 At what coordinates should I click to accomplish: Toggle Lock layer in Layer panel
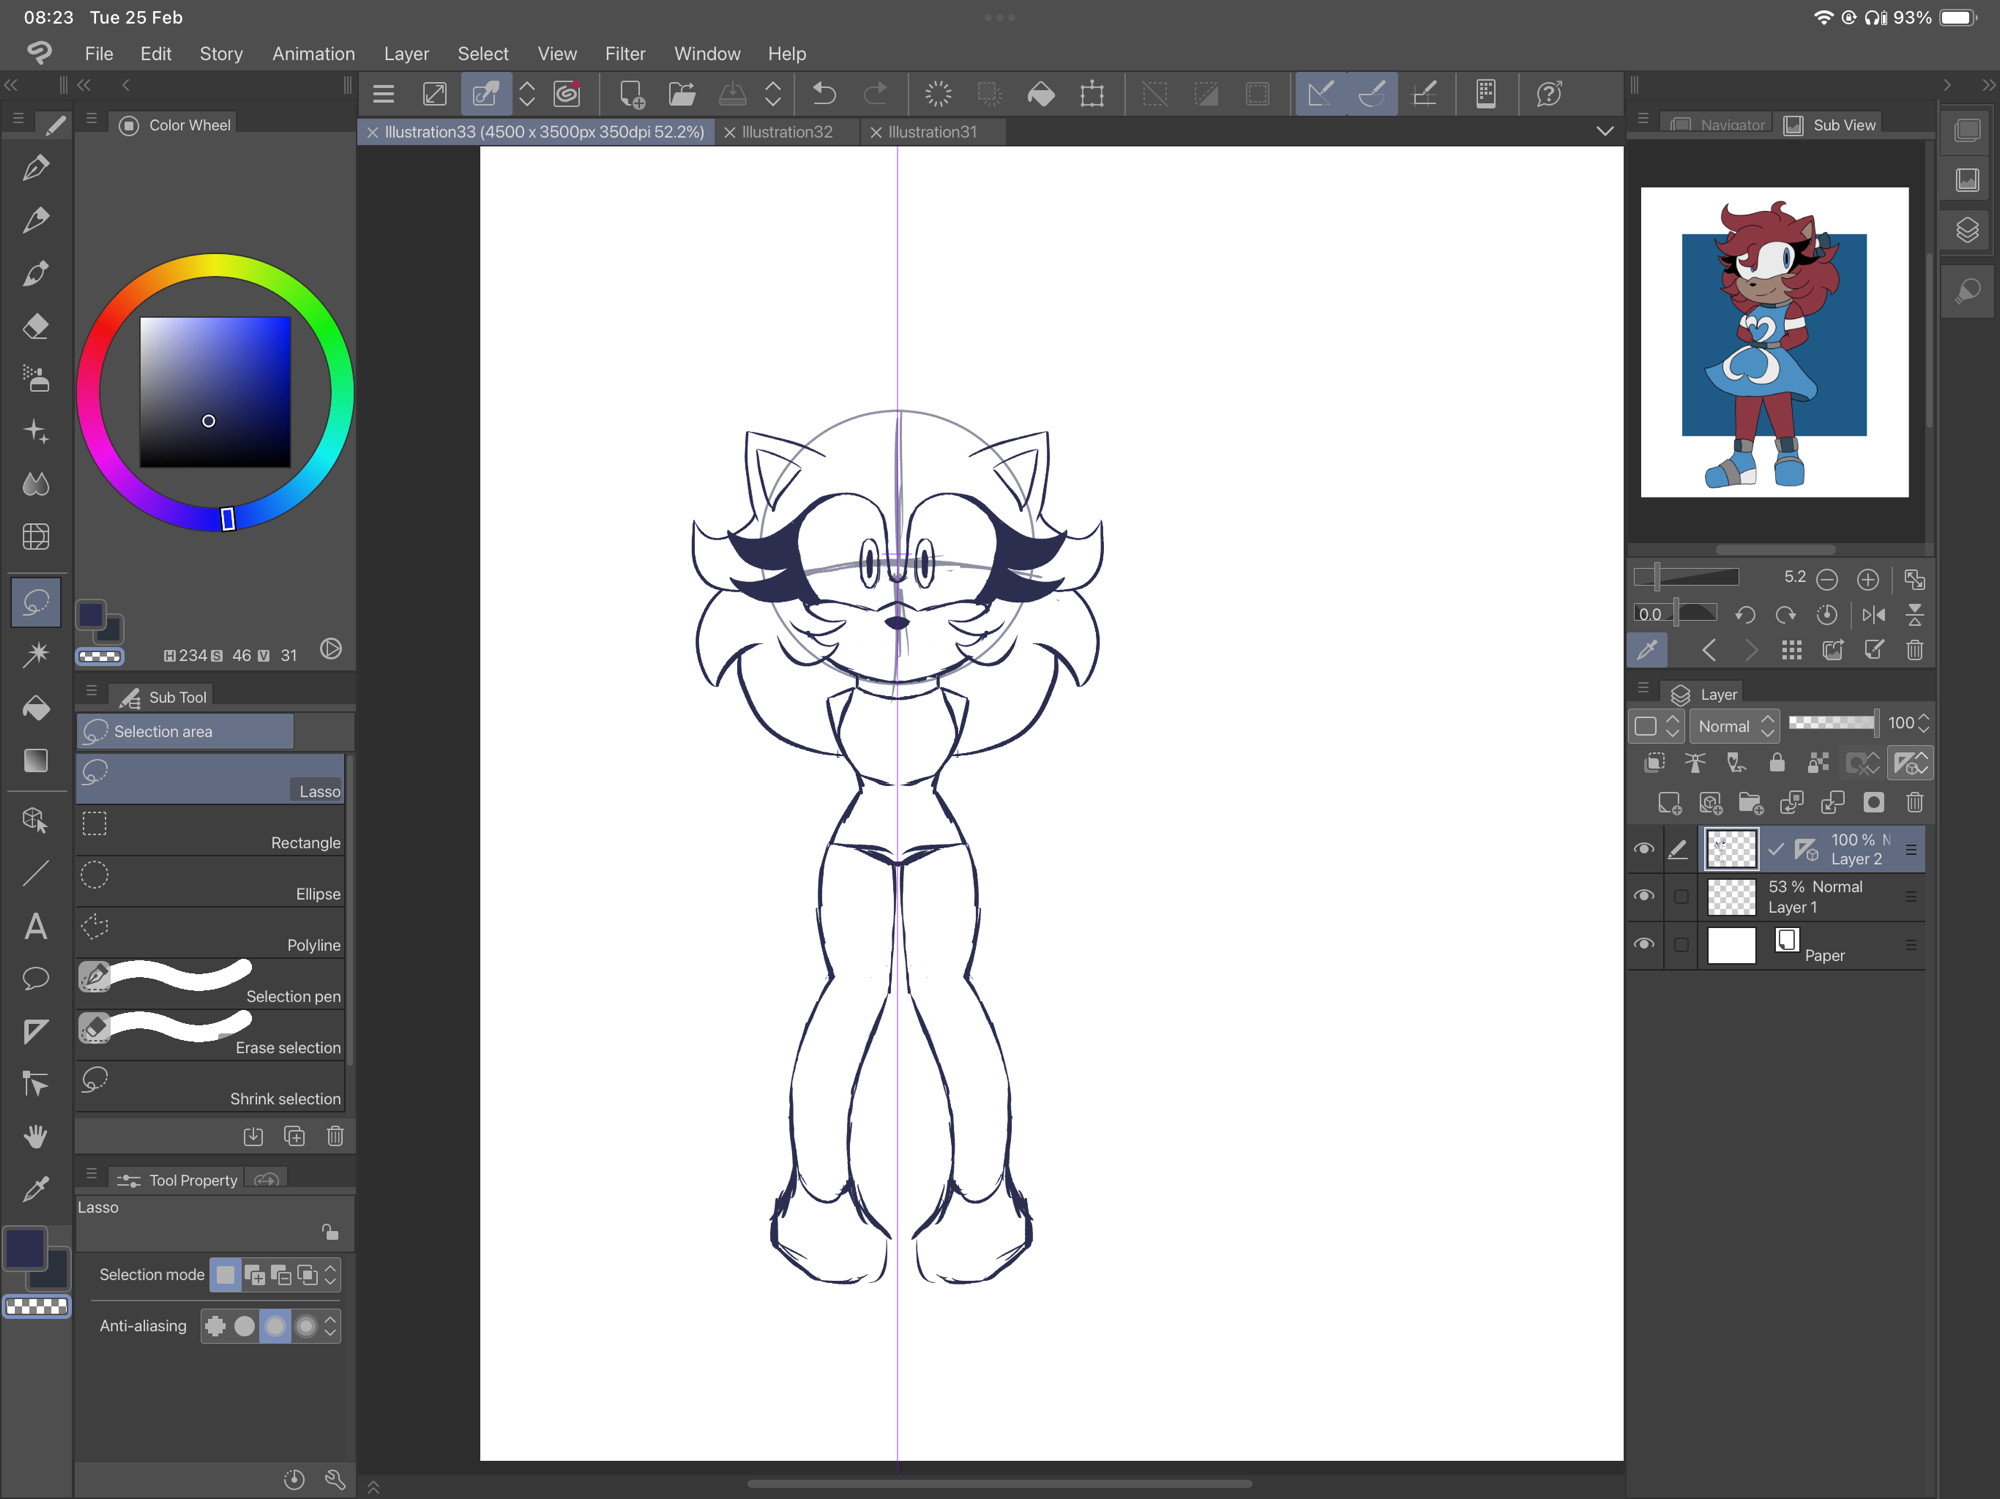pos(1777,763)
